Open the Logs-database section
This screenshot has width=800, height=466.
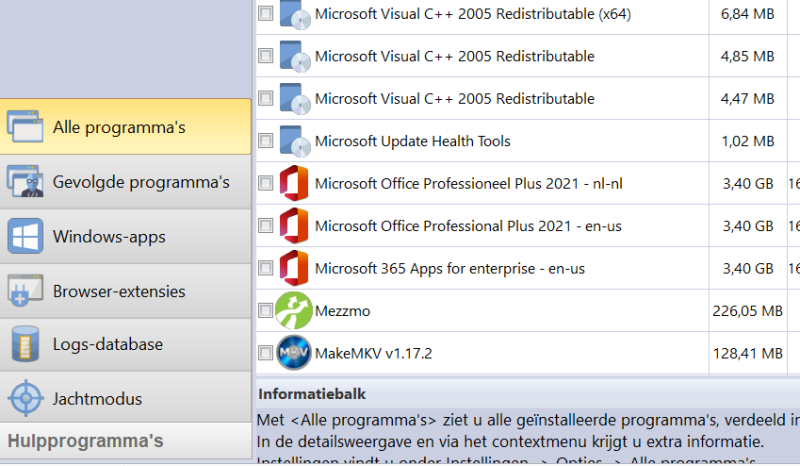tap(108, 345)
